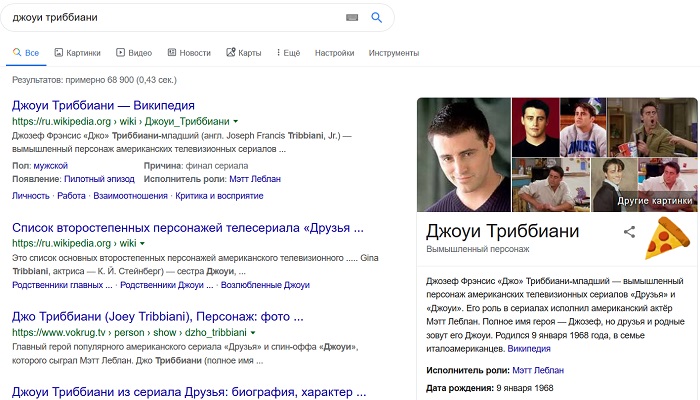
Task: Open the Работа sitelink
Action: pyautogui.click(x=71, y=196)
